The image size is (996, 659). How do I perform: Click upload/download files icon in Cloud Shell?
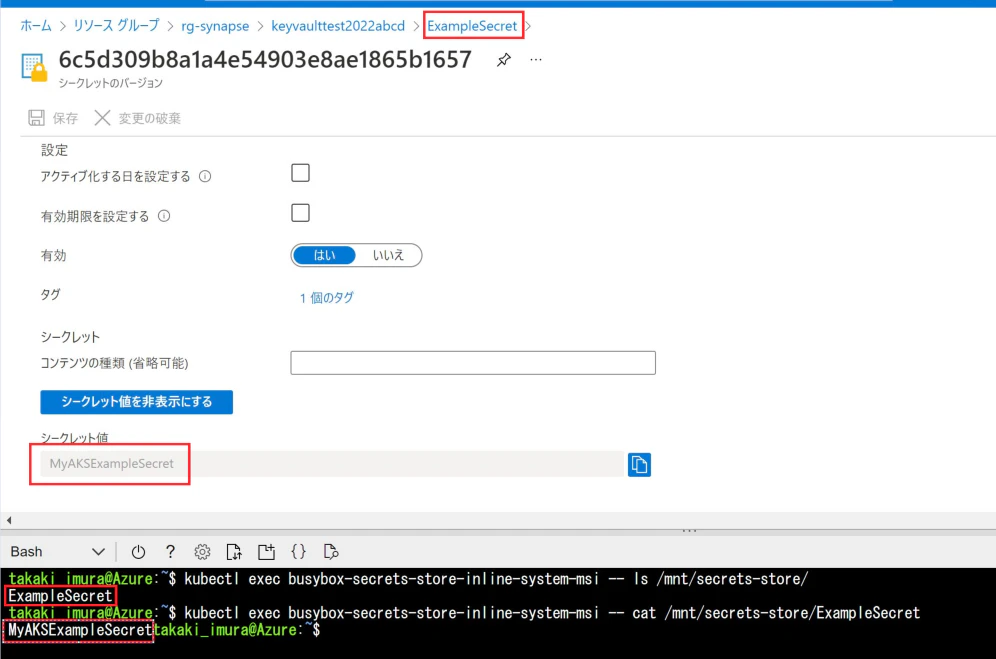click(x=234, y=552)
